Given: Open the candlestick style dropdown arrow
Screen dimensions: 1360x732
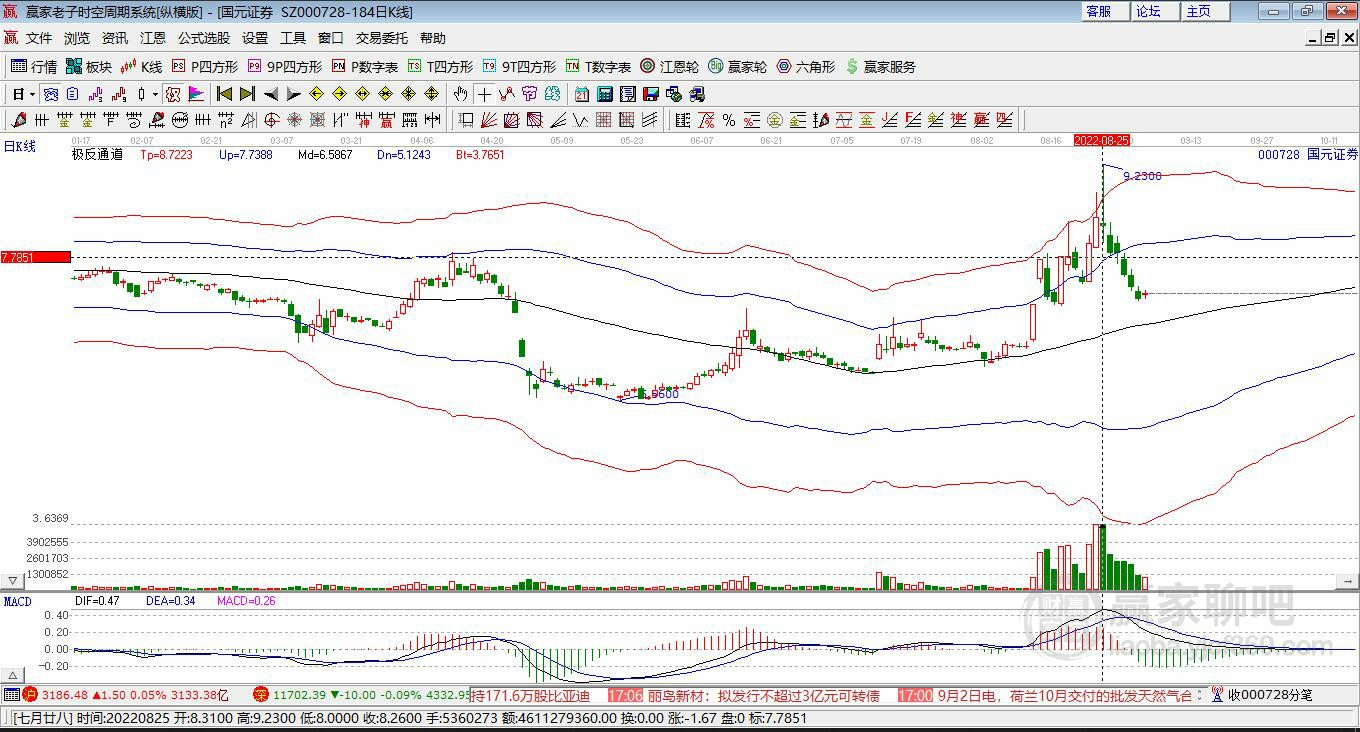Looking at the screenshot, I should pyautogui.click(x=155, y=94).
